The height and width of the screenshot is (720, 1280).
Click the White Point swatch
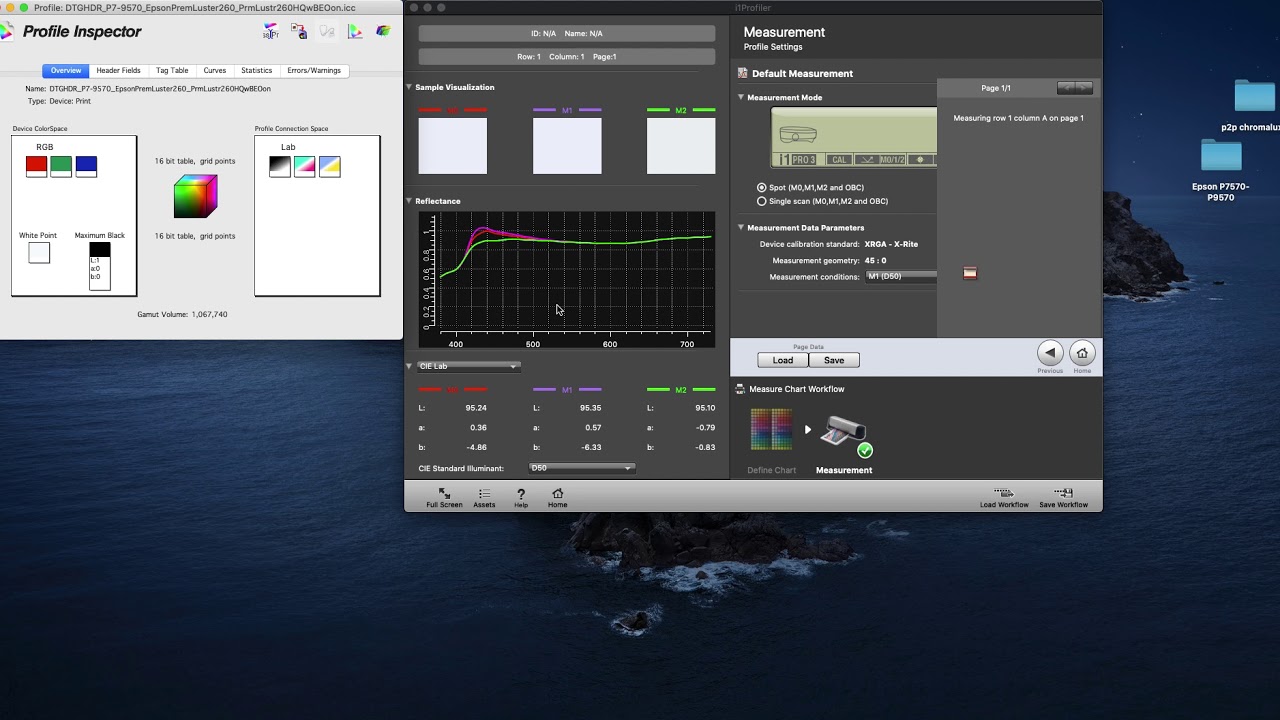tap(39, 253)
